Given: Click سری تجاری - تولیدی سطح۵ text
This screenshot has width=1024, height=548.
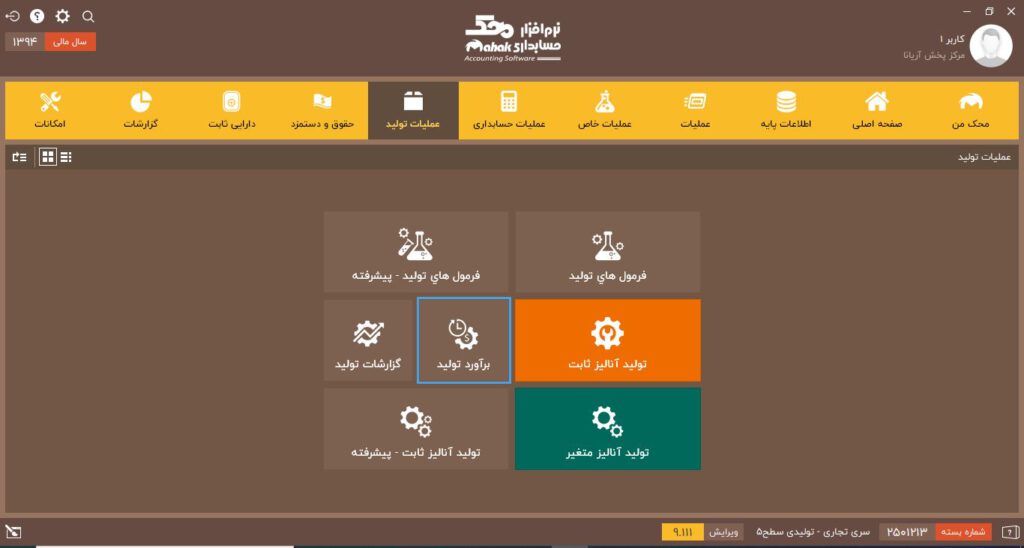Looking at the screenshot, I should tap(813, 532).
